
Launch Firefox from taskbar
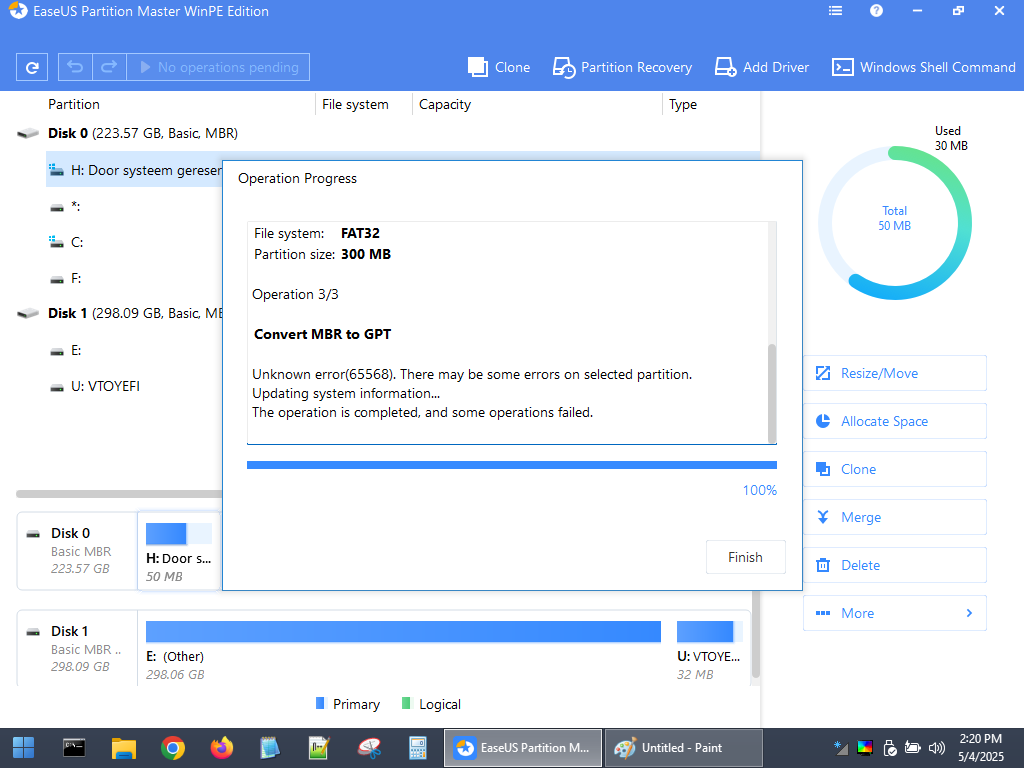click(x=222, y=748)
